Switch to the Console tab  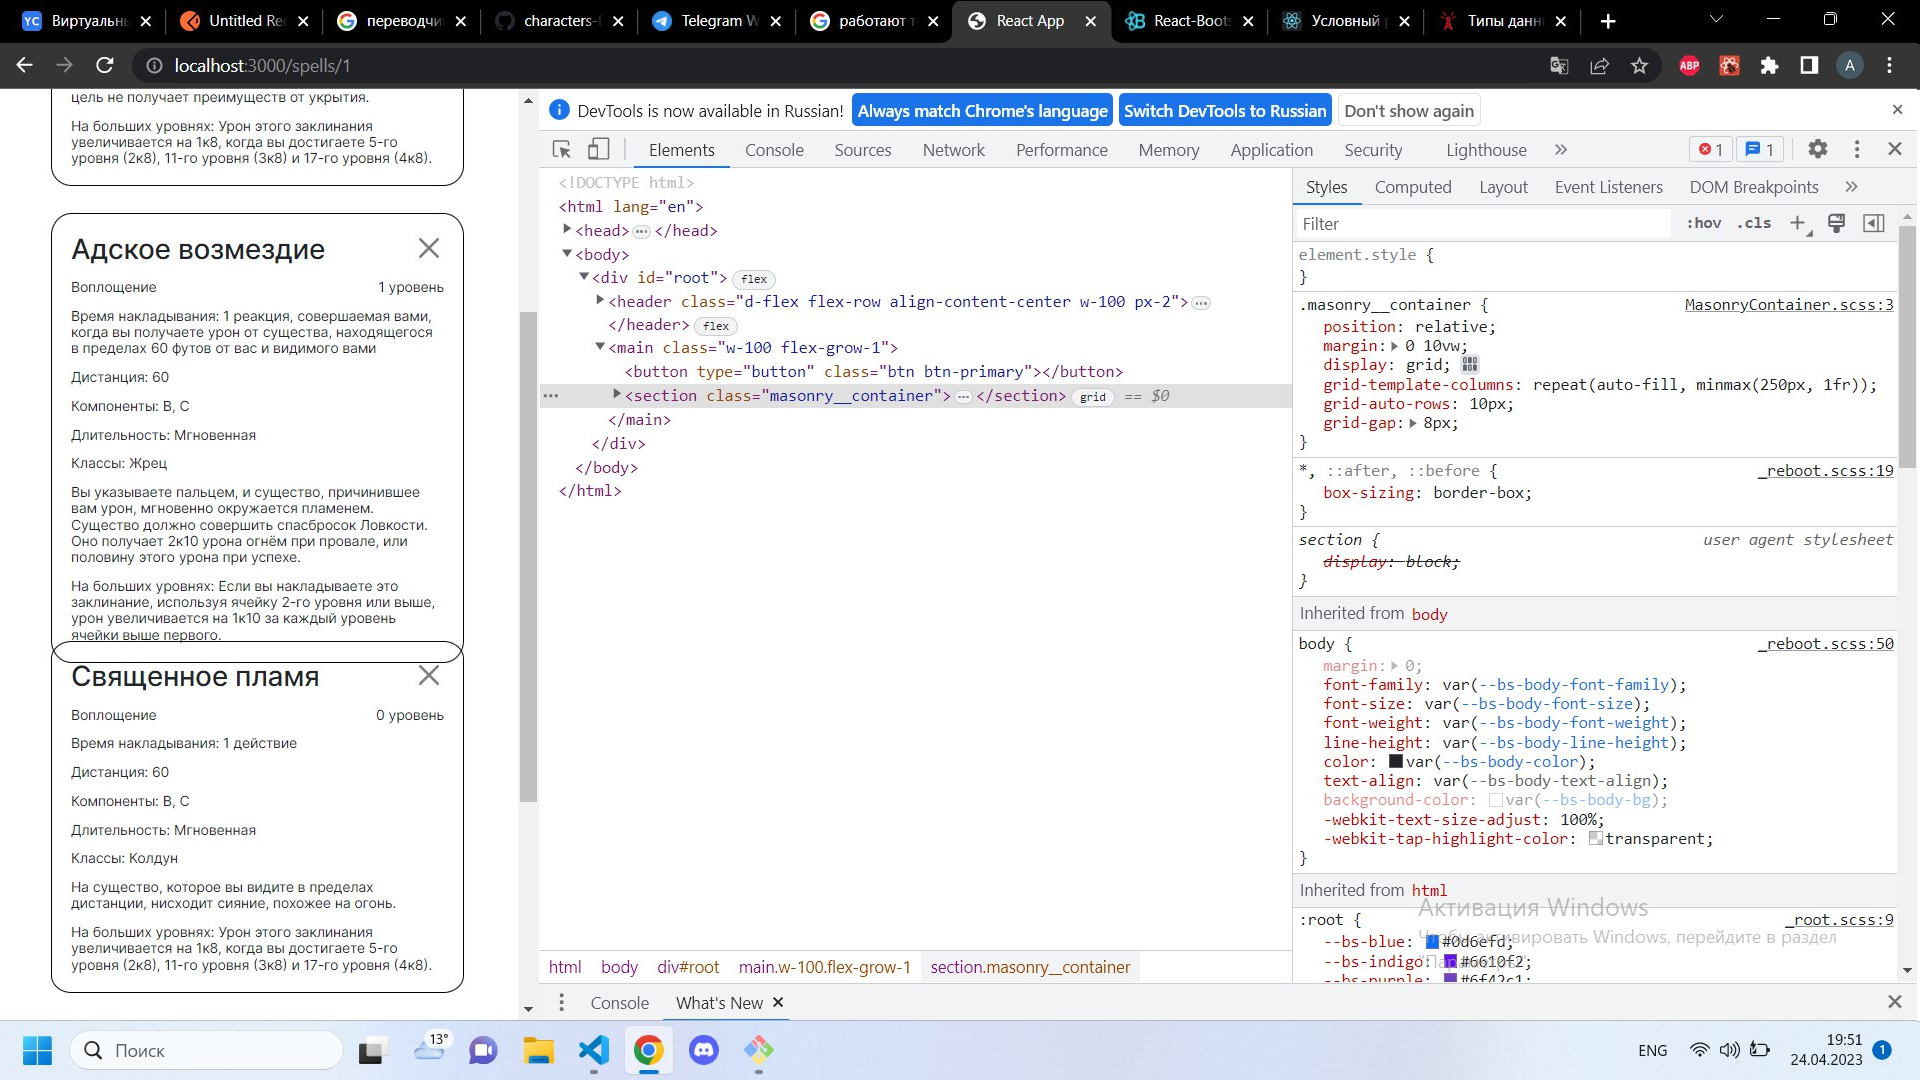click(774, 149)
